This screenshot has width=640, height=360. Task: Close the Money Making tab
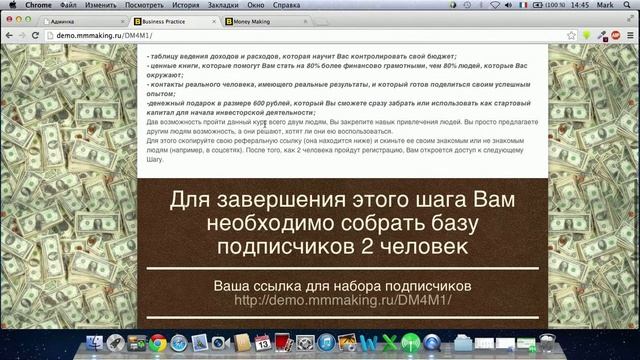pos(305,21)
